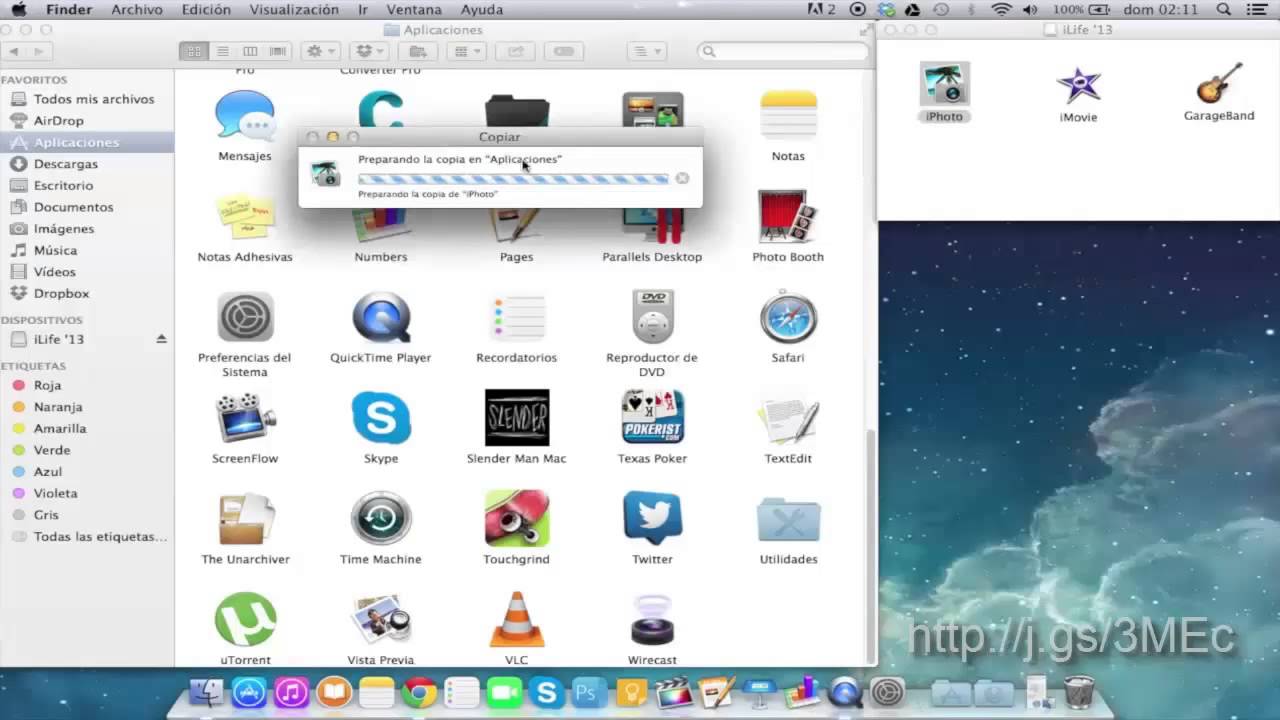Open the arrange-items toolbar dropdown

coord(466,51)
